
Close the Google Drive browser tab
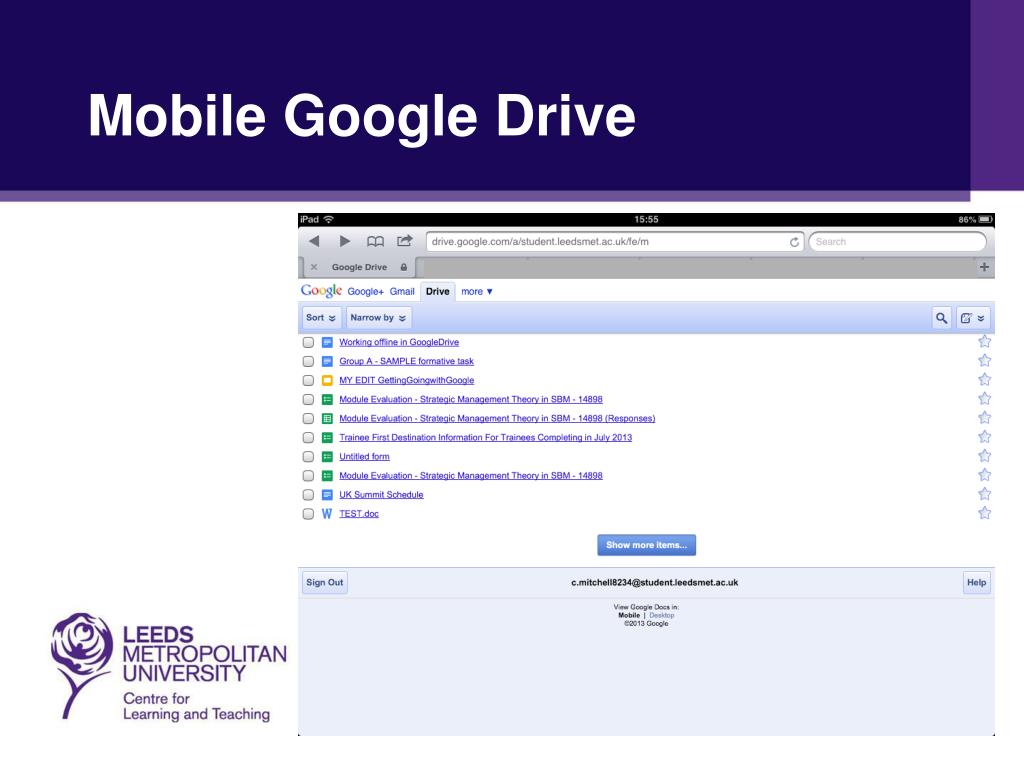click(314, 267)
